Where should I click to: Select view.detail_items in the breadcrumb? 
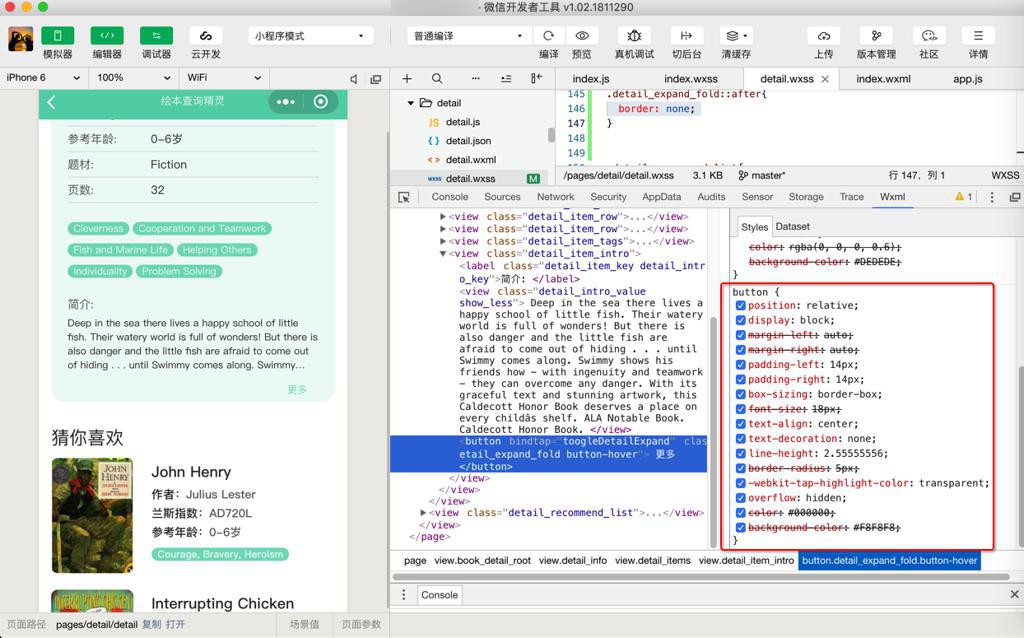652,560
